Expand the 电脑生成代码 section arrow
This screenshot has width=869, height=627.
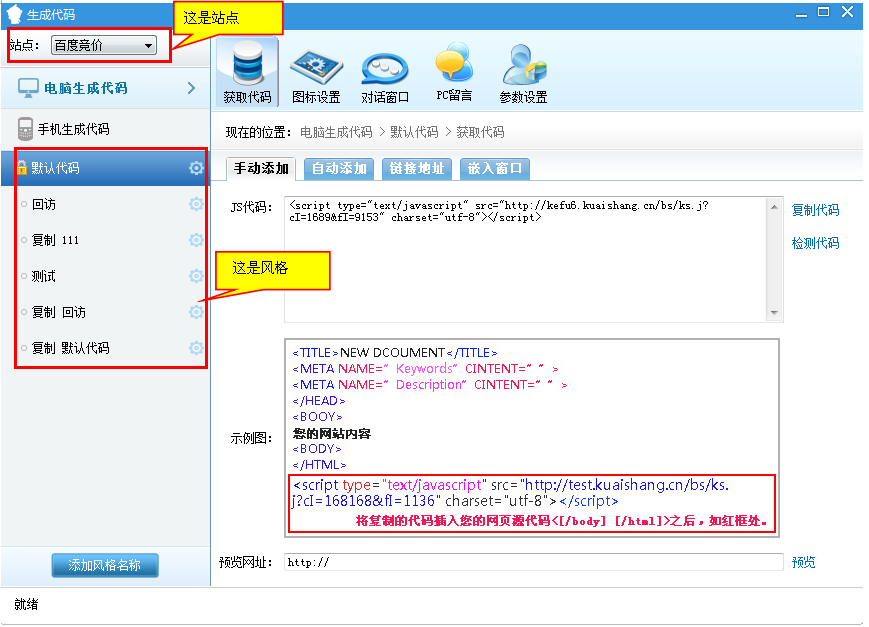click(191, 88)
